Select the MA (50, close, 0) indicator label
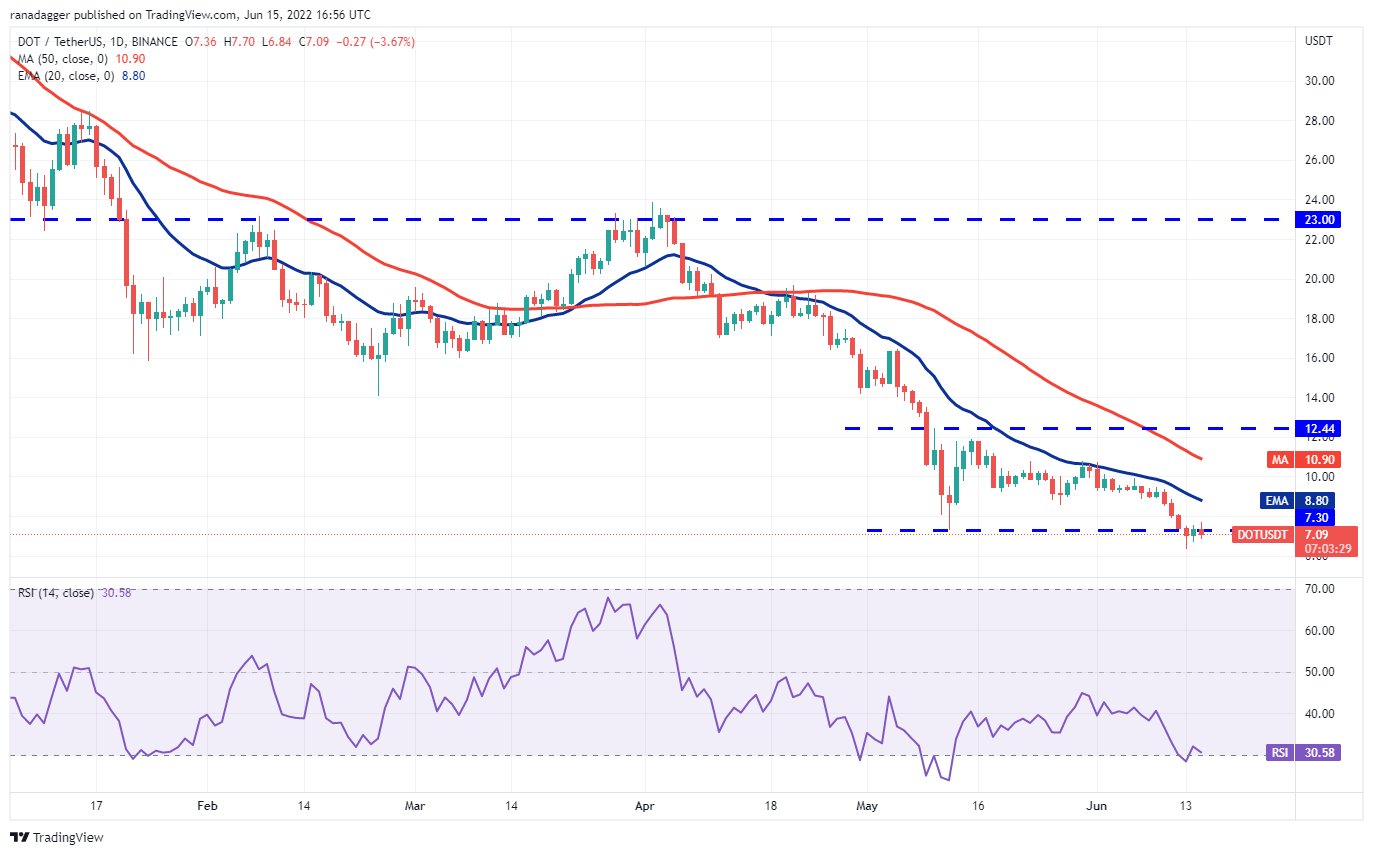 pyautogui.click(x=61, y=59)
